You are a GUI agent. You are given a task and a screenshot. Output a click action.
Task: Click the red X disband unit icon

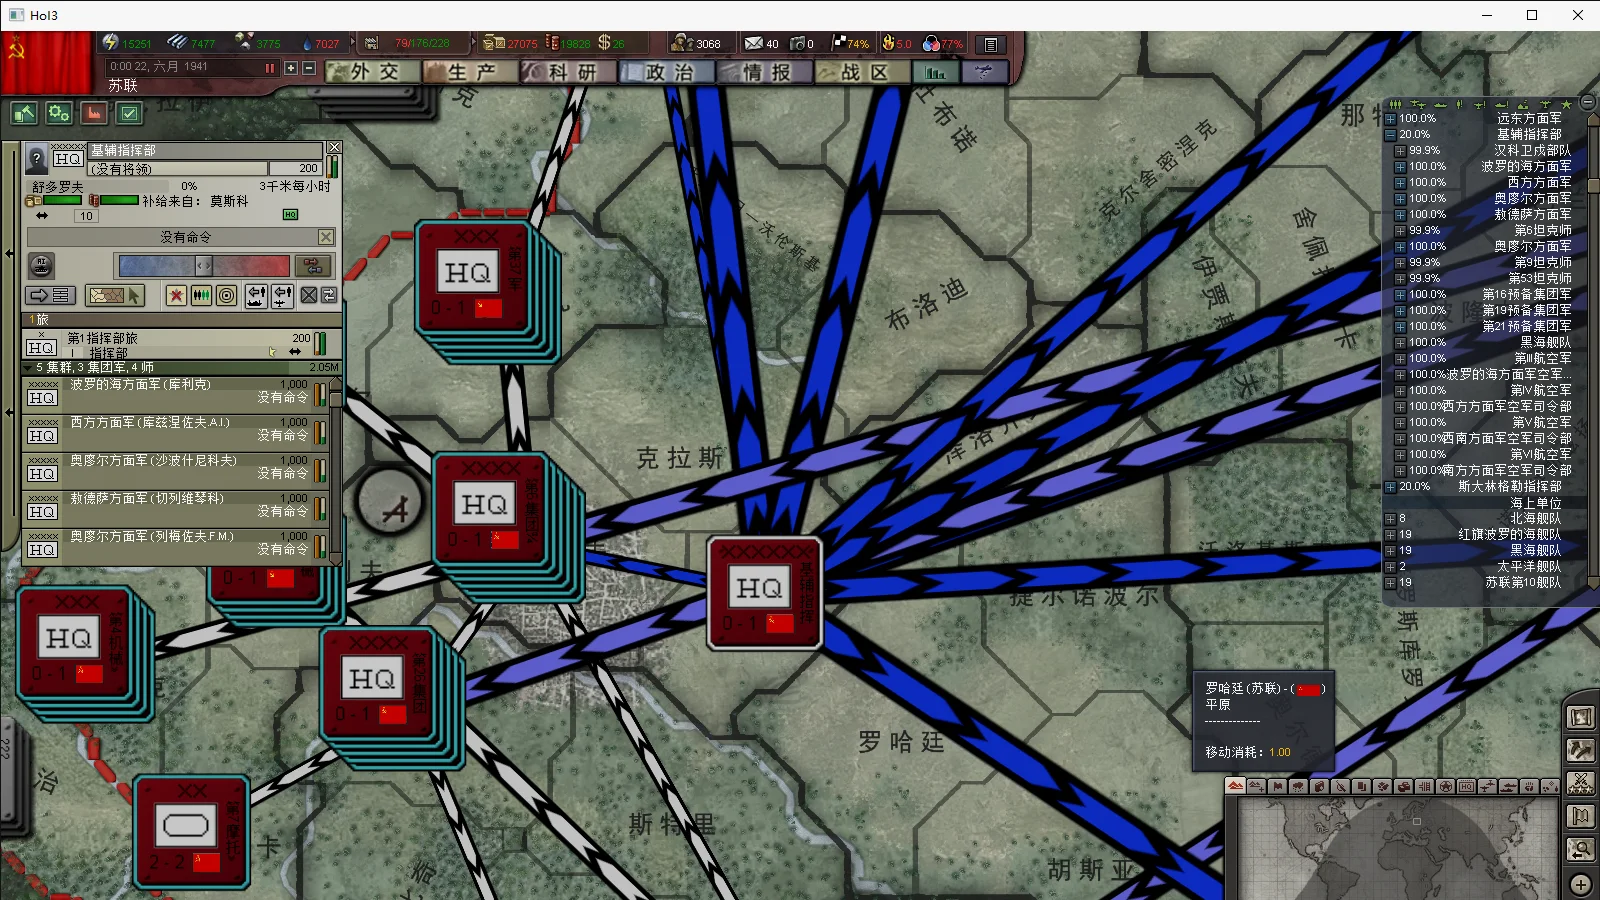[x=176, y=295]
